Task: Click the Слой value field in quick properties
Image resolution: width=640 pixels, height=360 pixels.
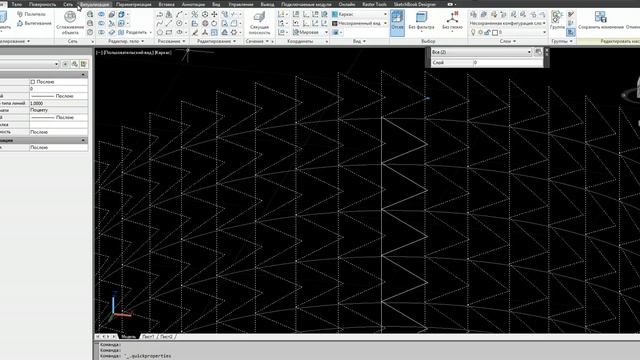Action: (x=508, y=62)
